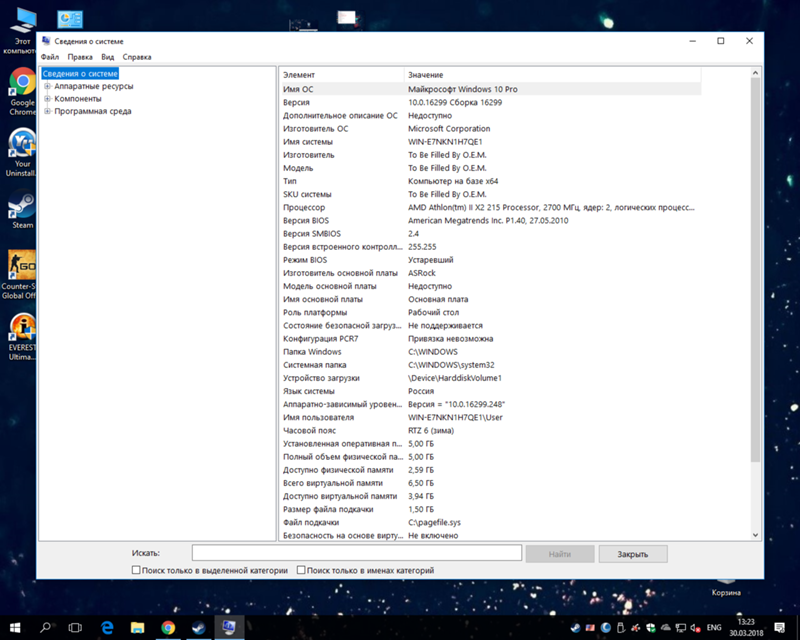Expand Программная среда tree node
The image size is (800, 640).
tap(47, 111)
